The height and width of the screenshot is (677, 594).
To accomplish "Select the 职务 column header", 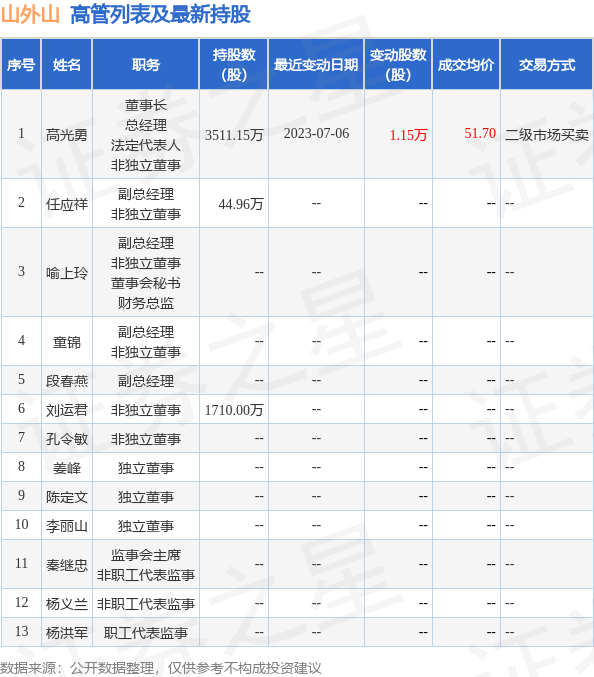I will click(145, 65).
